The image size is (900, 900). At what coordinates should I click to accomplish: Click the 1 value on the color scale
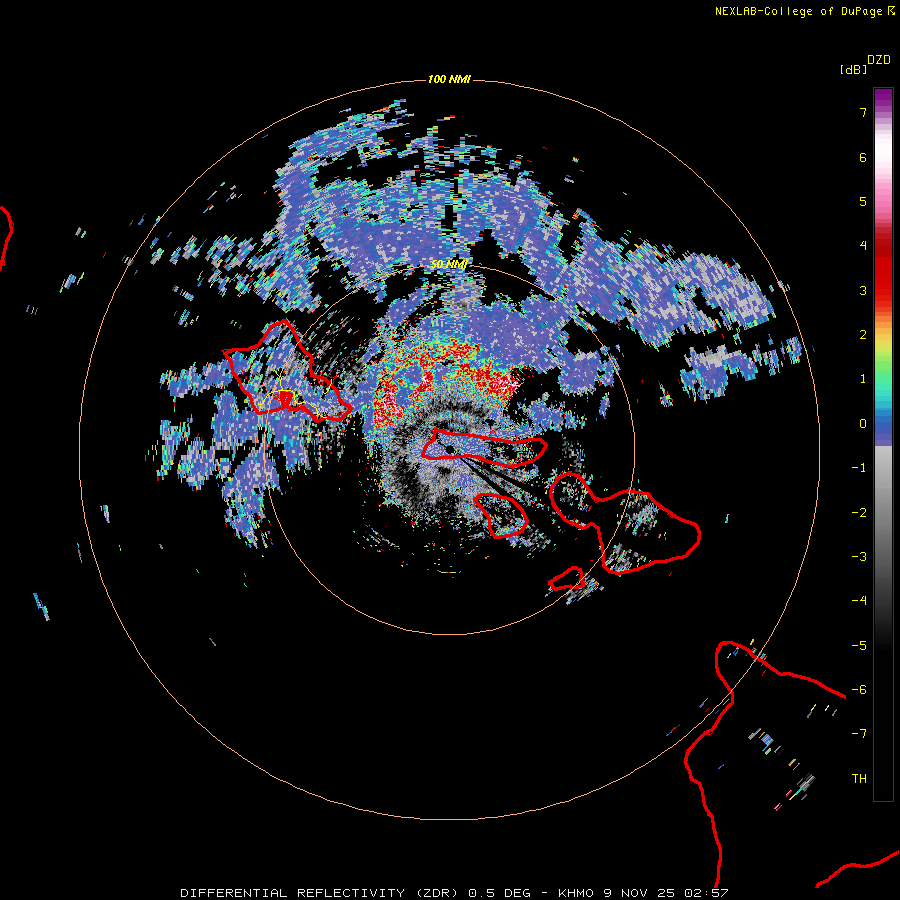863,379
